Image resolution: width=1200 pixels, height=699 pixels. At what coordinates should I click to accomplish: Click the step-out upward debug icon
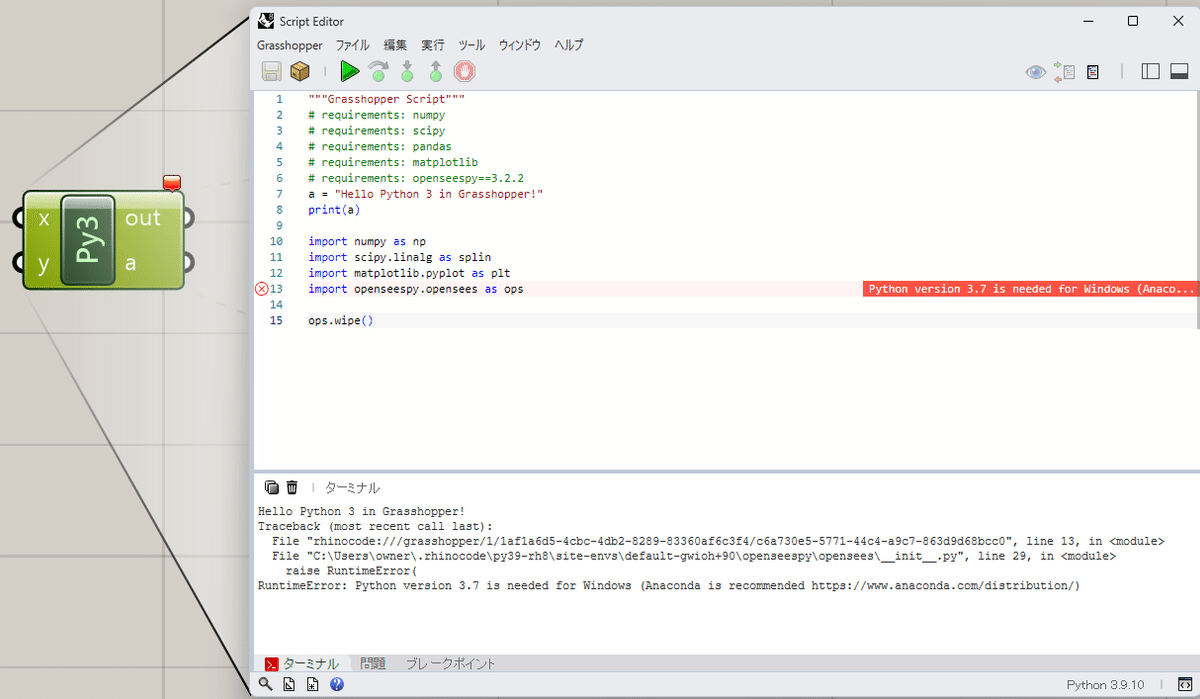(x=435, y=71)
